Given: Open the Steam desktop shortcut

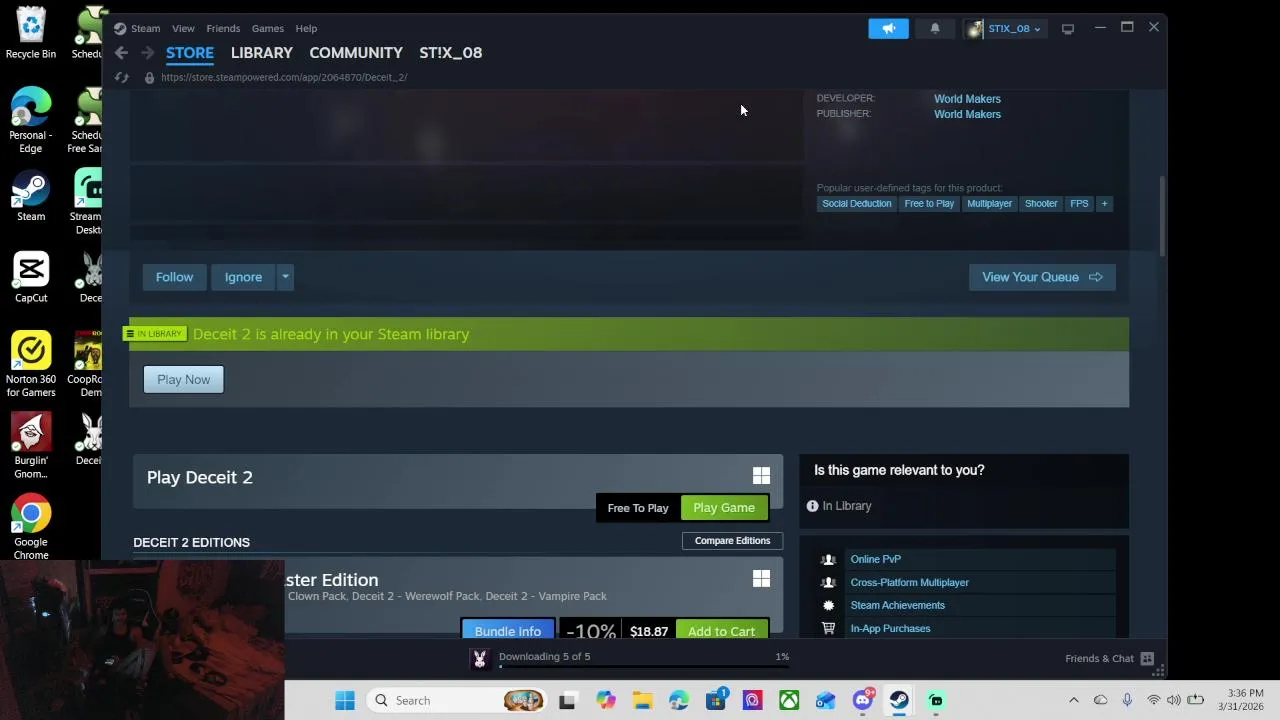Looking at the screenshot, I should tap(31, 197).
